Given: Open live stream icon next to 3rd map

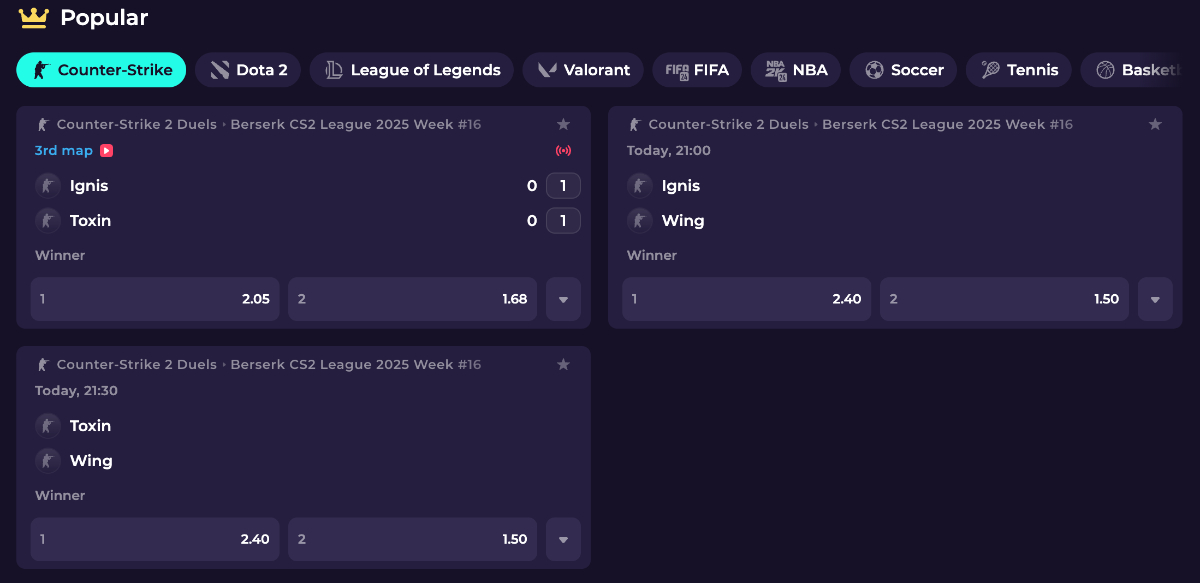Looking at the screenshot, I should click(x=106, y=151).
